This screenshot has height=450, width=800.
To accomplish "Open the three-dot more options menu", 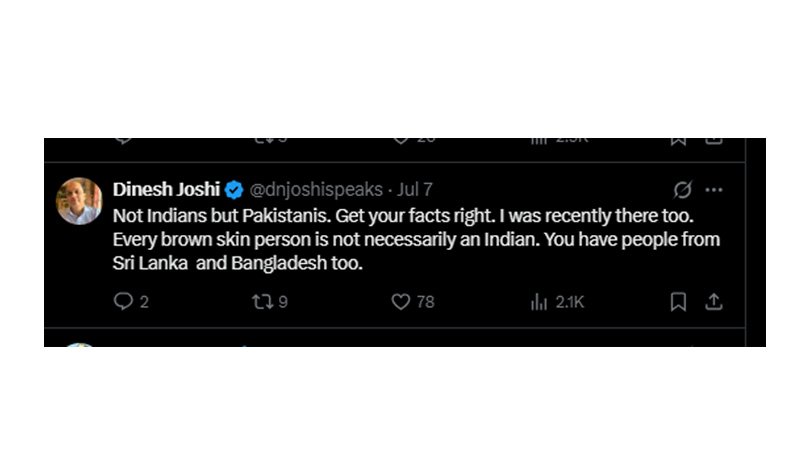I will coord(713,190).
